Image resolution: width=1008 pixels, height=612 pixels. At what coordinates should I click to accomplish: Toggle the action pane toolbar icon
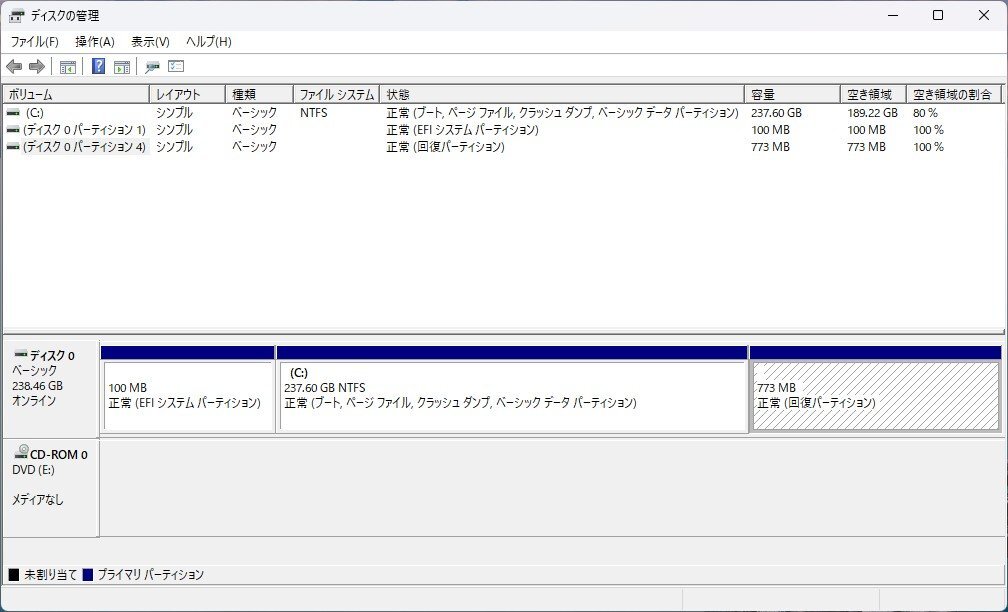pyautogui.click(x=121, y=66)
